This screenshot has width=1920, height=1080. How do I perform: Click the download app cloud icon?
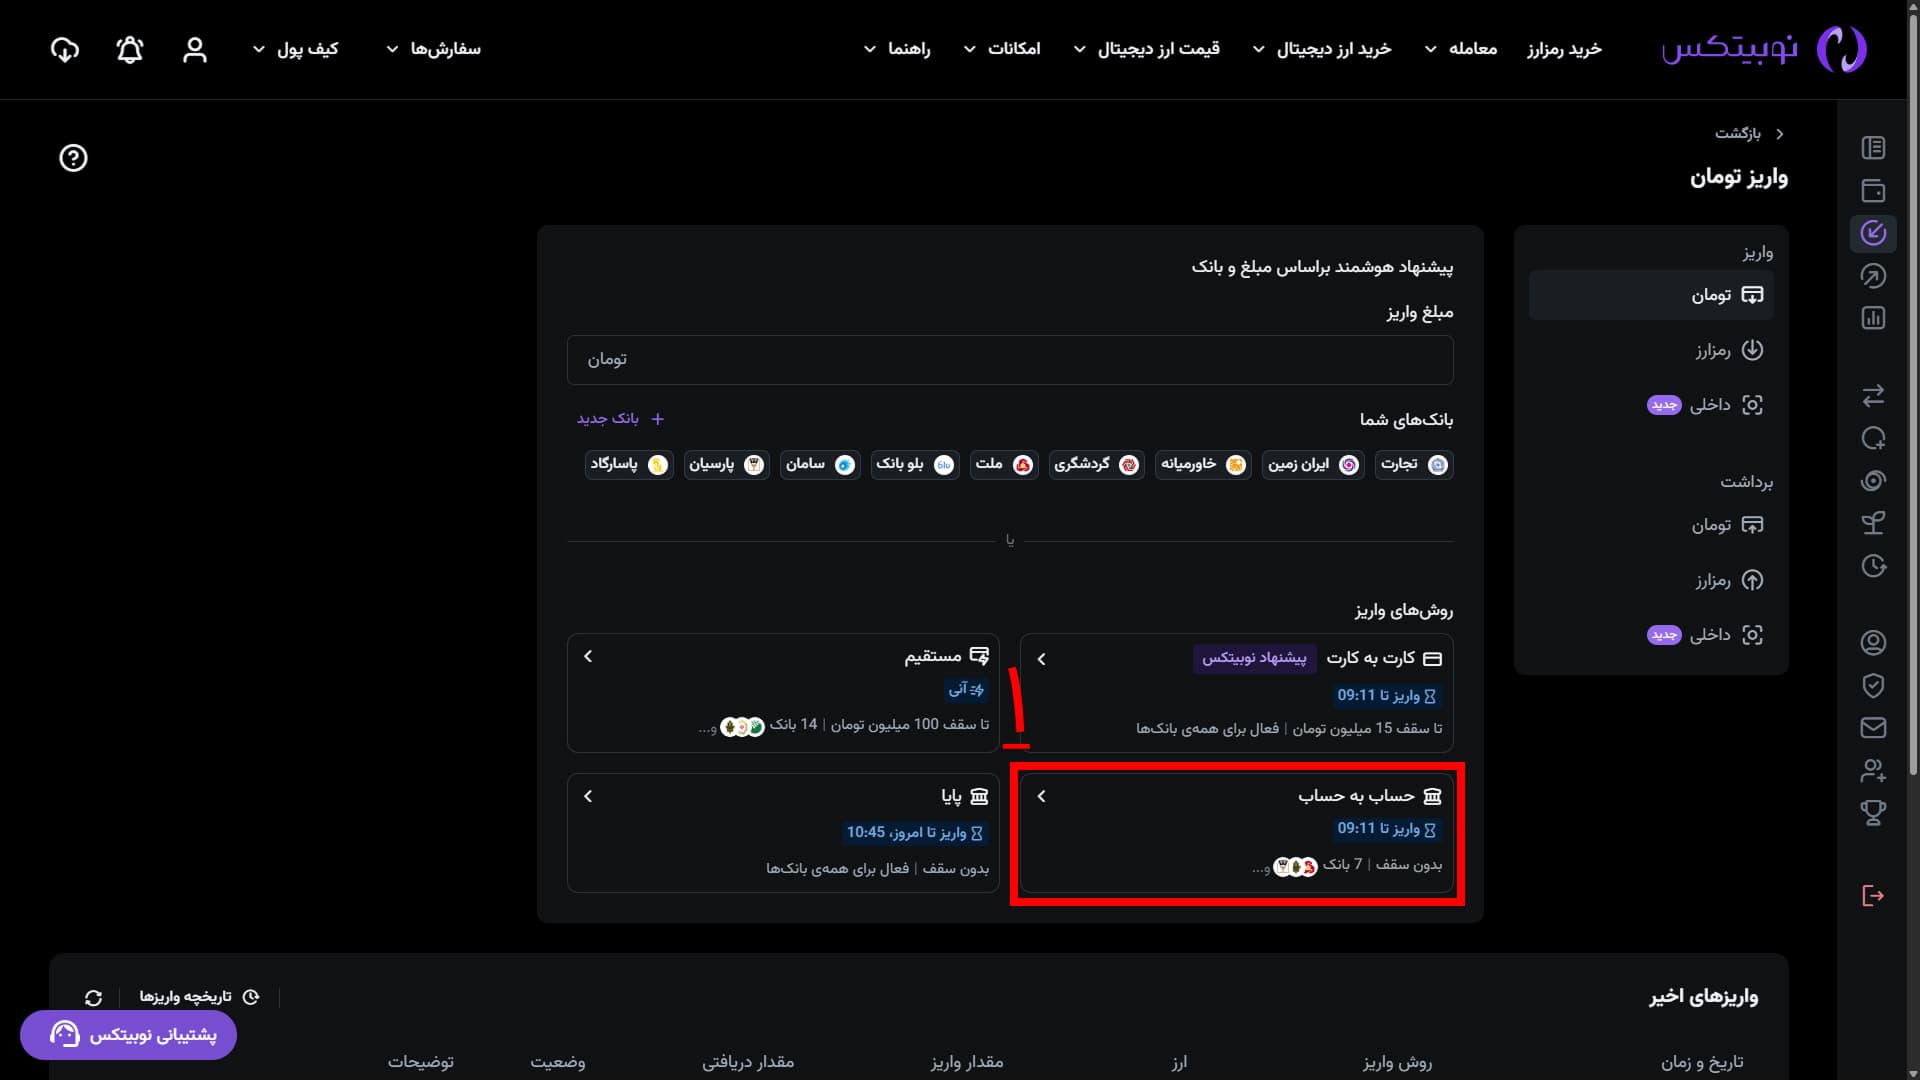pyautogui.click(x=65, y=50)
